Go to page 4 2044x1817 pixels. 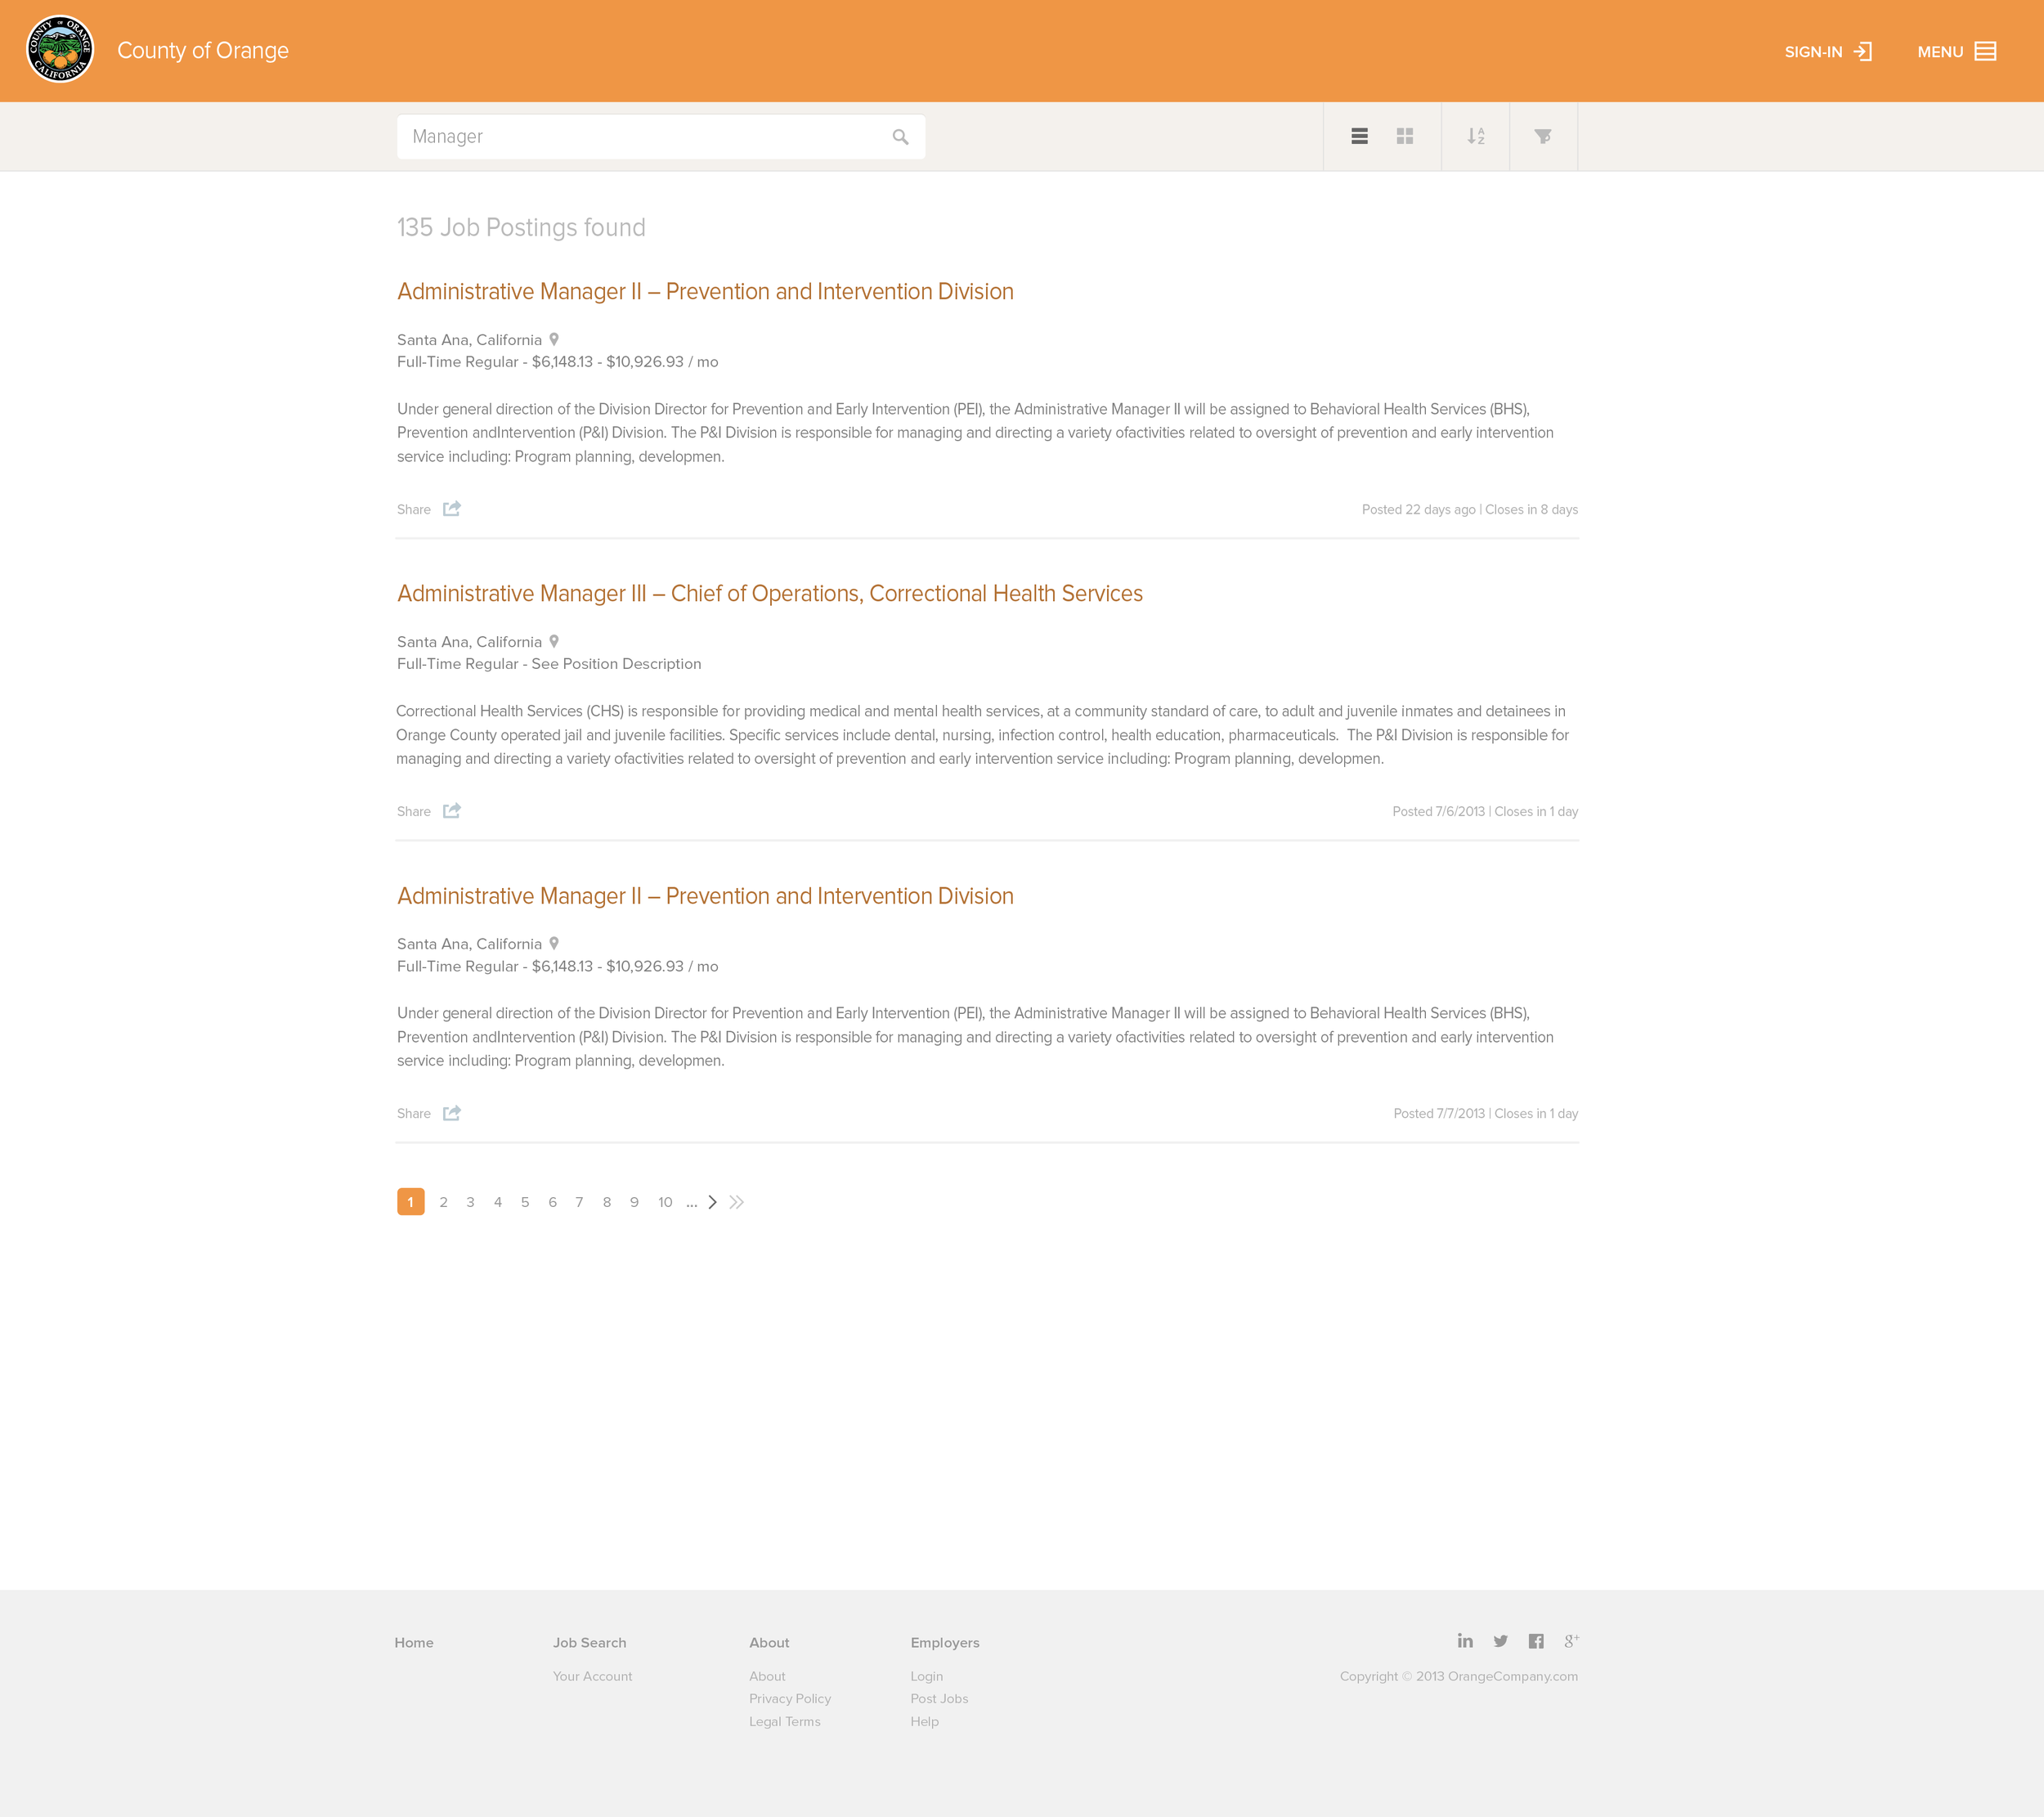click(x=498, y=1202)
